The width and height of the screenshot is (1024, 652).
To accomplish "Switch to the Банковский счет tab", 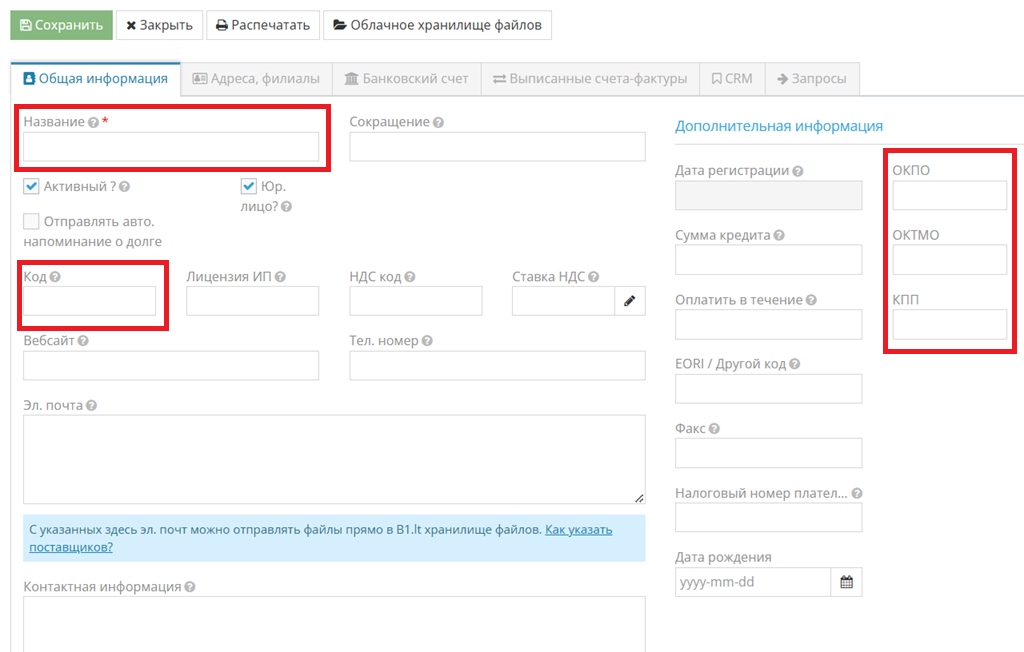I will click(406, 79).
